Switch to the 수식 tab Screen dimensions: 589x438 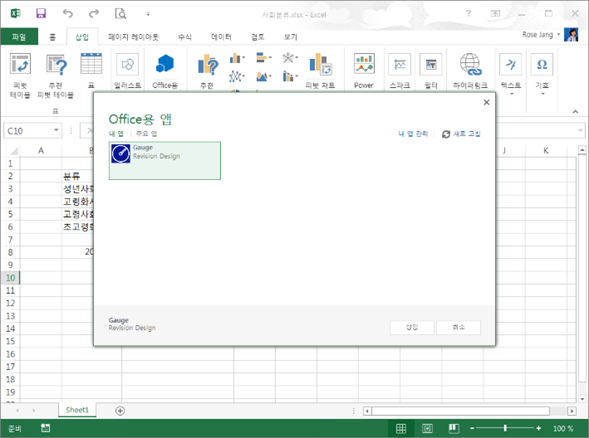184,37
